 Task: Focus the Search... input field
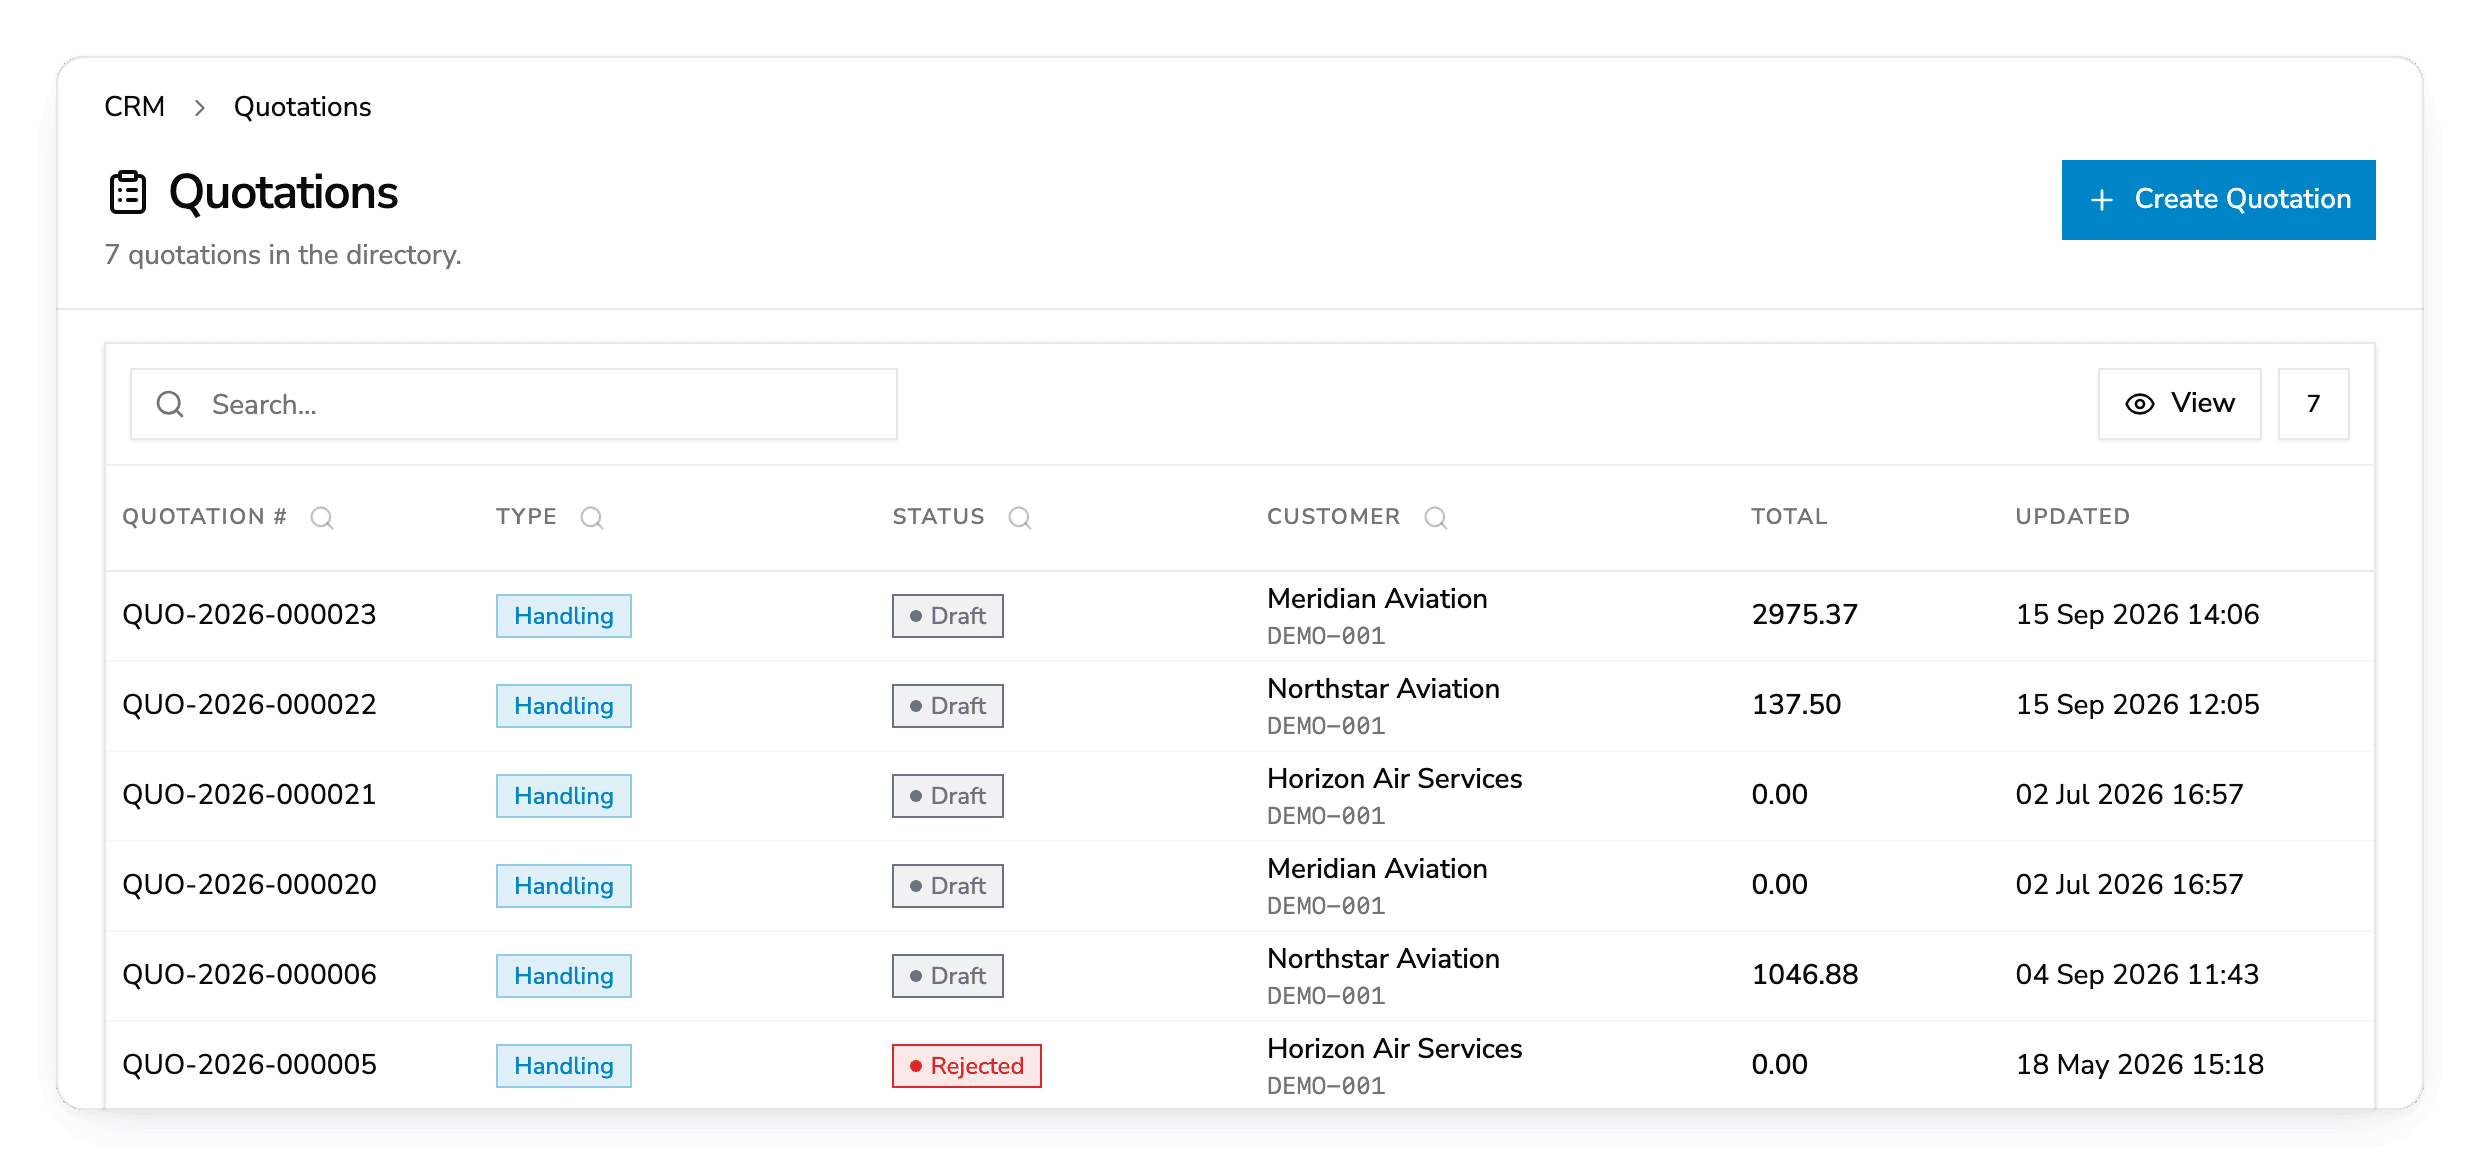click(514, 404)
